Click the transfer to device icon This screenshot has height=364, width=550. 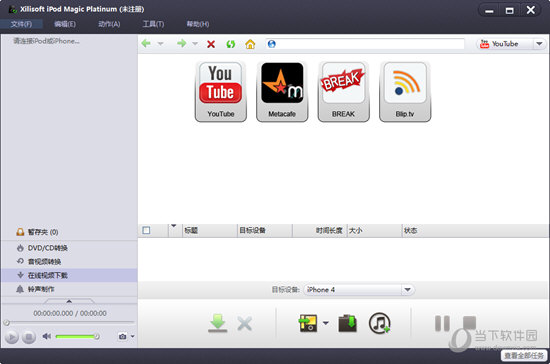click(308, 323)
